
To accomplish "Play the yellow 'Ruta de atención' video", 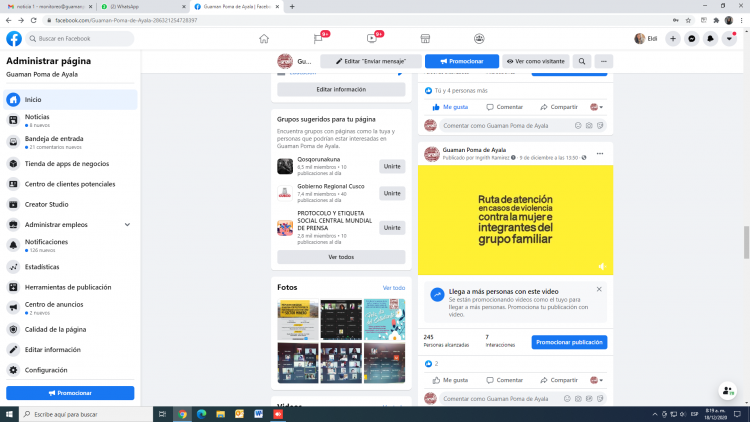I will pyautogui.click(x=515, y=220).
